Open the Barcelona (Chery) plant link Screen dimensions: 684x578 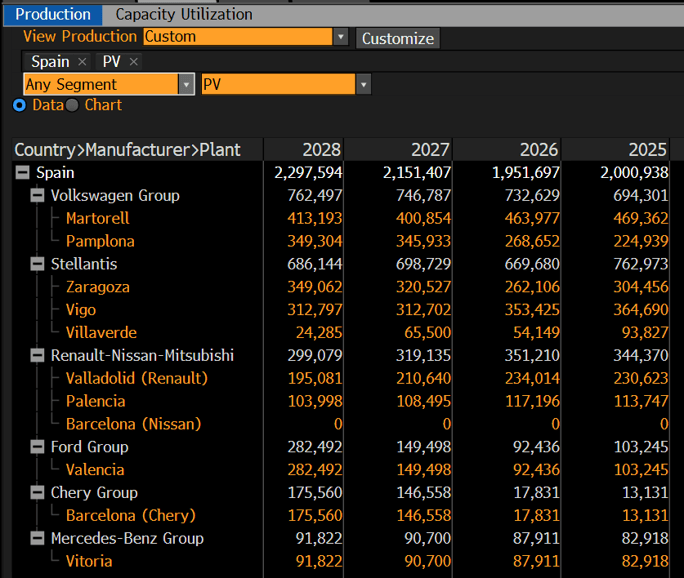[x=131, y=516]
